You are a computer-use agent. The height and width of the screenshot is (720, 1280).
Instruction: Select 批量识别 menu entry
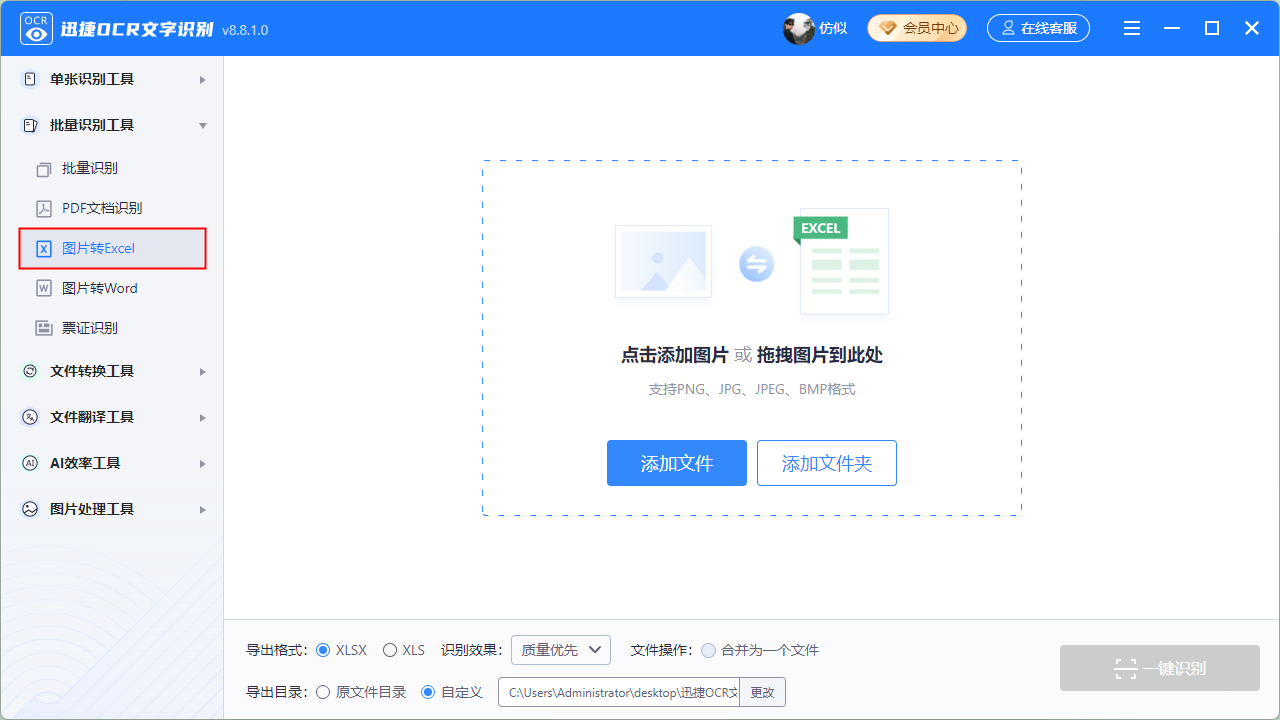coord(112,168)
